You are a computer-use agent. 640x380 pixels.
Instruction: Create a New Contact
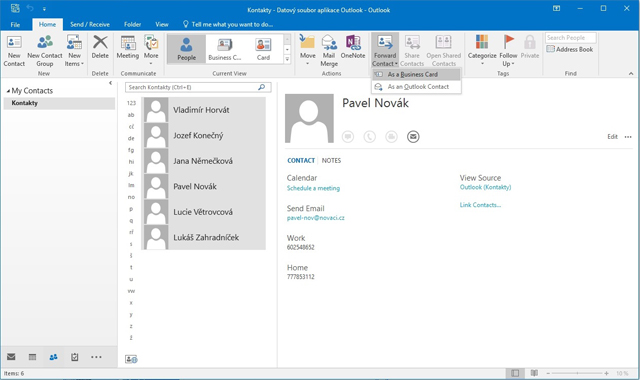point(14,51)
